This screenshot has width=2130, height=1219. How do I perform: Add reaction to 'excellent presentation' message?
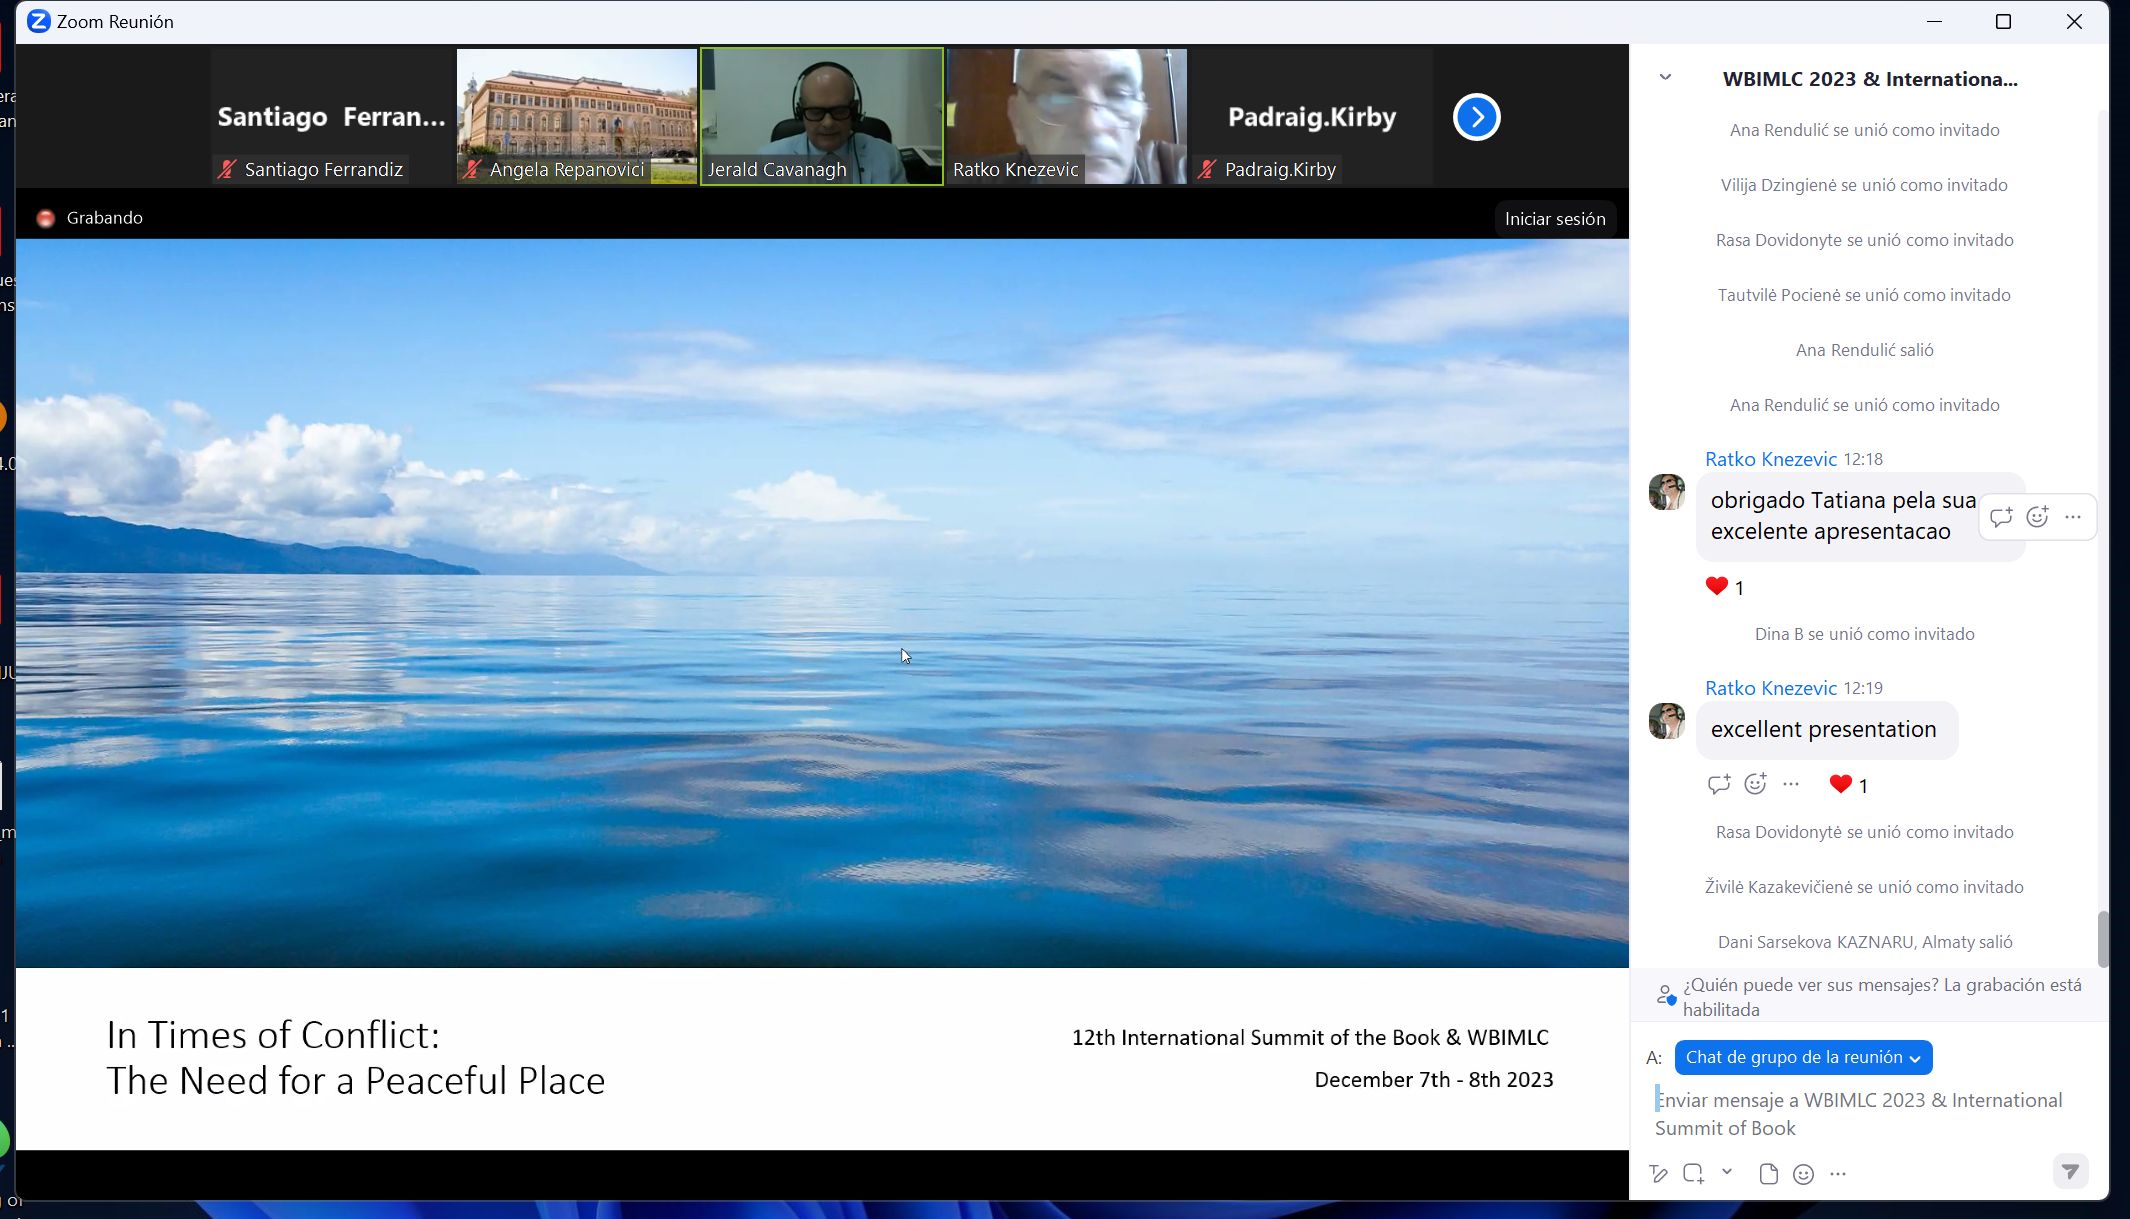pos(1755,784)
